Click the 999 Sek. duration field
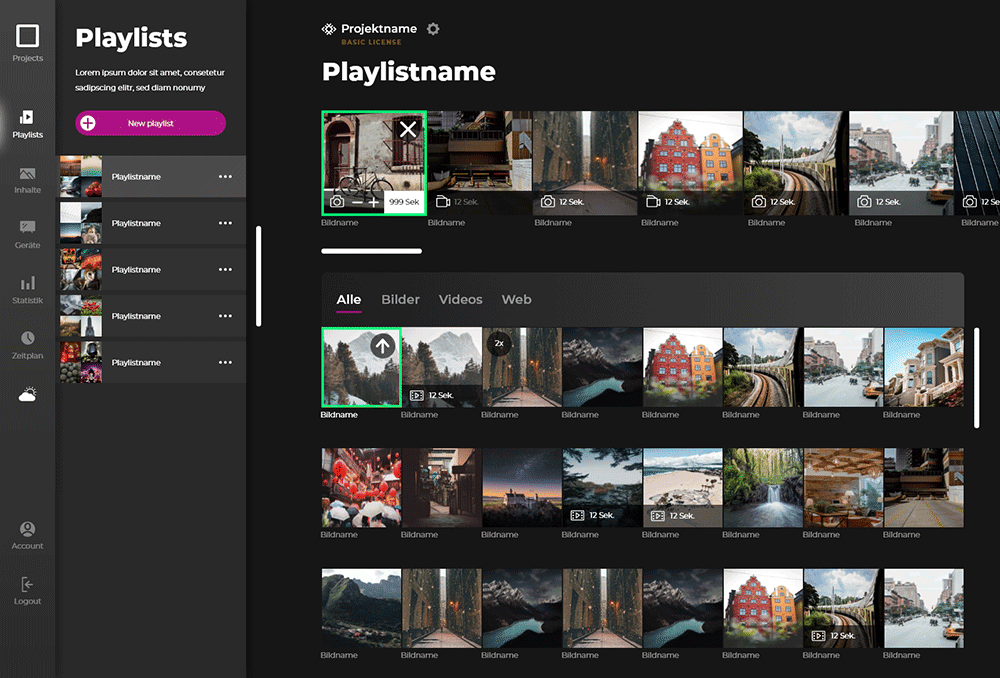 tap(404, 202)
